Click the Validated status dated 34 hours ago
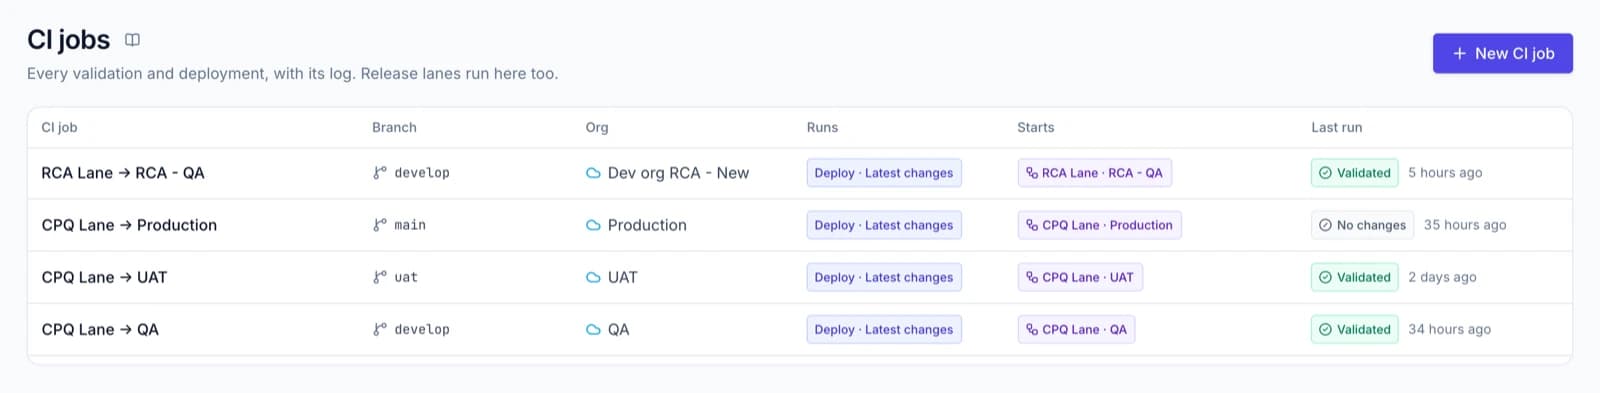This screenshot has width=1600, height=393. click(x=1355, y=329)
